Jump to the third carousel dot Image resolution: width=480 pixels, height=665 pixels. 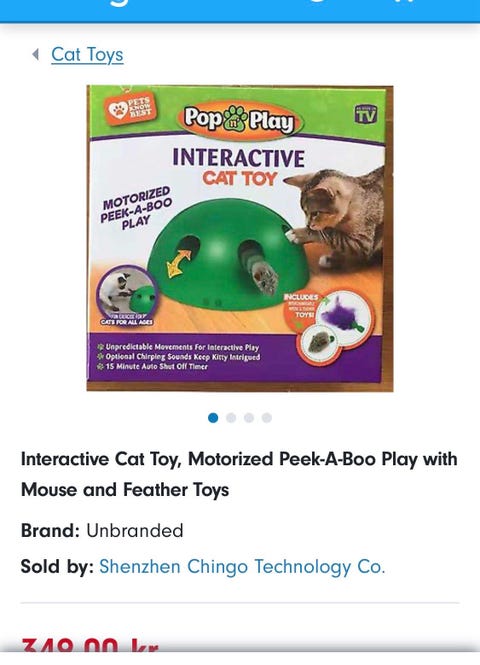tap(249, 418)
